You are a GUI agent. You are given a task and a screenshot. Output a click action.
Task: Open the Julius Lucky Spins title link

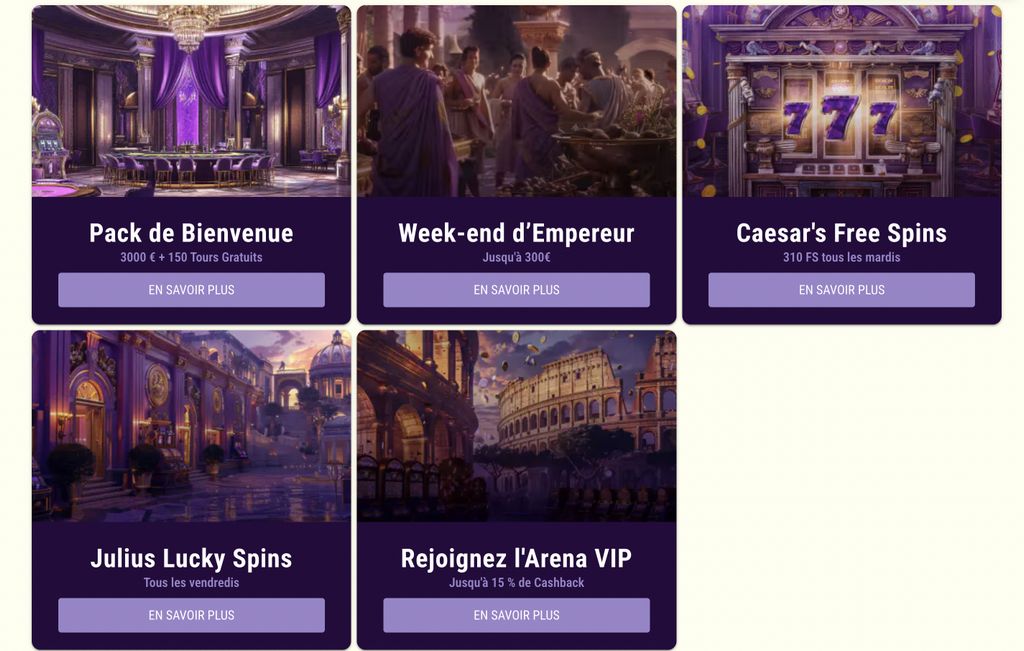[191, 559]
